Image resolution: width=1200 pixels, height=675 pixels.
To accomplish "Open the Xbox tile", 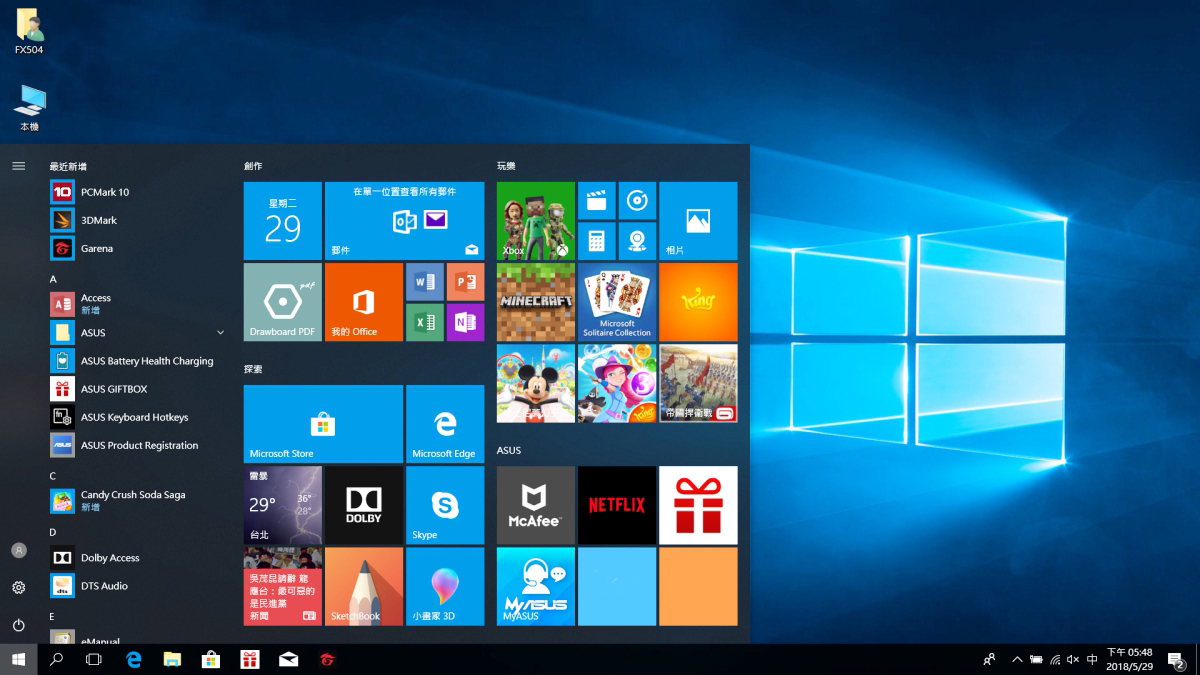I will click(536, 221).
